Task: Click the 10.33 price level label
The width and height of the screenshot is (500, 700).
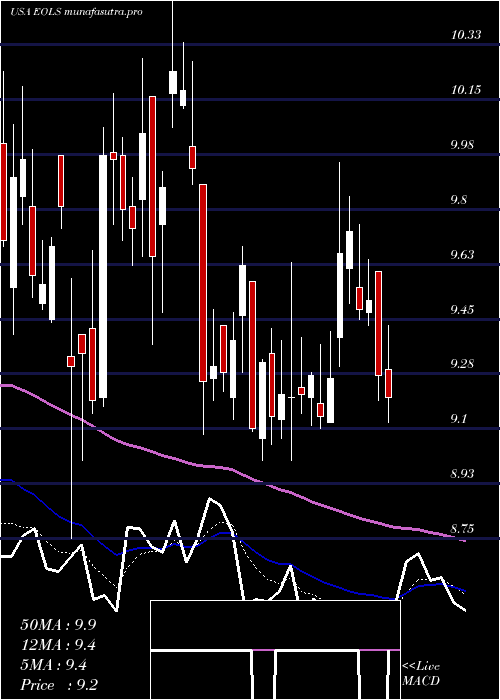Action: [466, 35]
